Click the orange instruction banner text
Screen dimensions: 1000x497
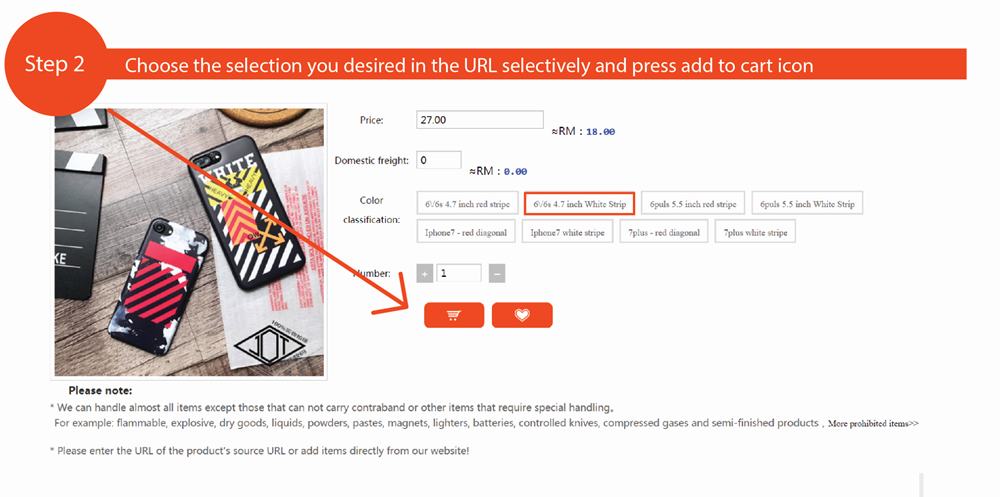point(469,65)
